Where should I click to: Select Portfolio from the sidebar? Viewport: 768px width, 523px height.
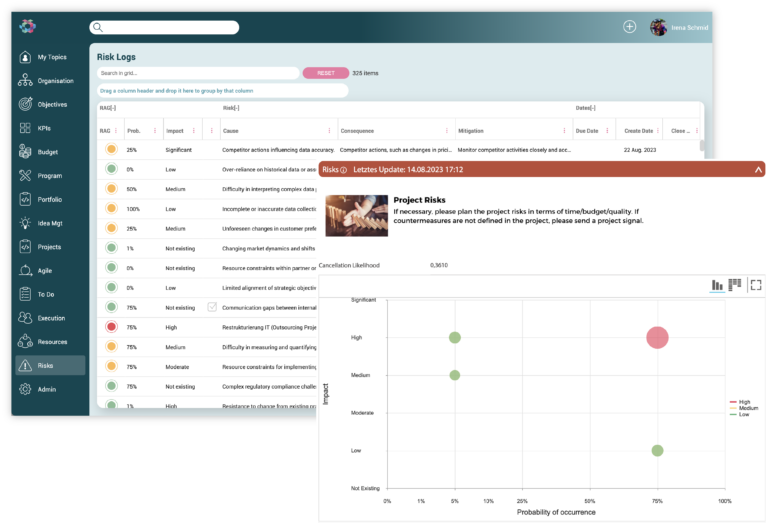(49, 199)
